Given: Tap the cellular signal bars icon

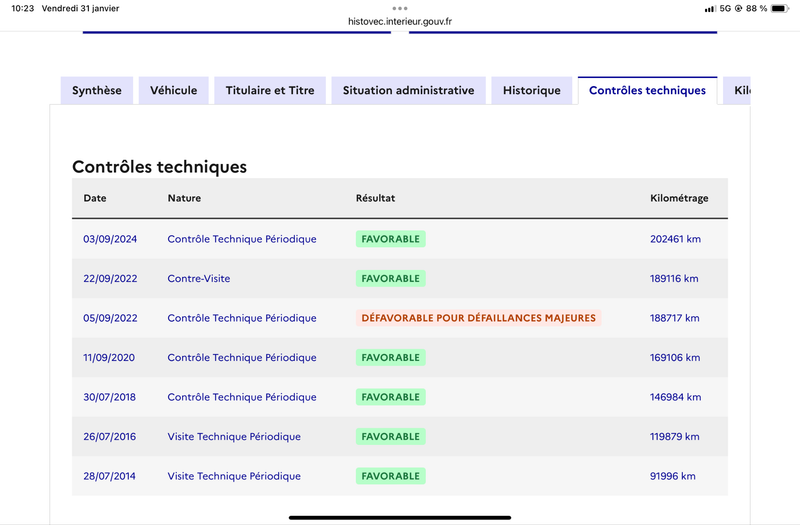Looking at the screenshot, I should coord(709,9).
